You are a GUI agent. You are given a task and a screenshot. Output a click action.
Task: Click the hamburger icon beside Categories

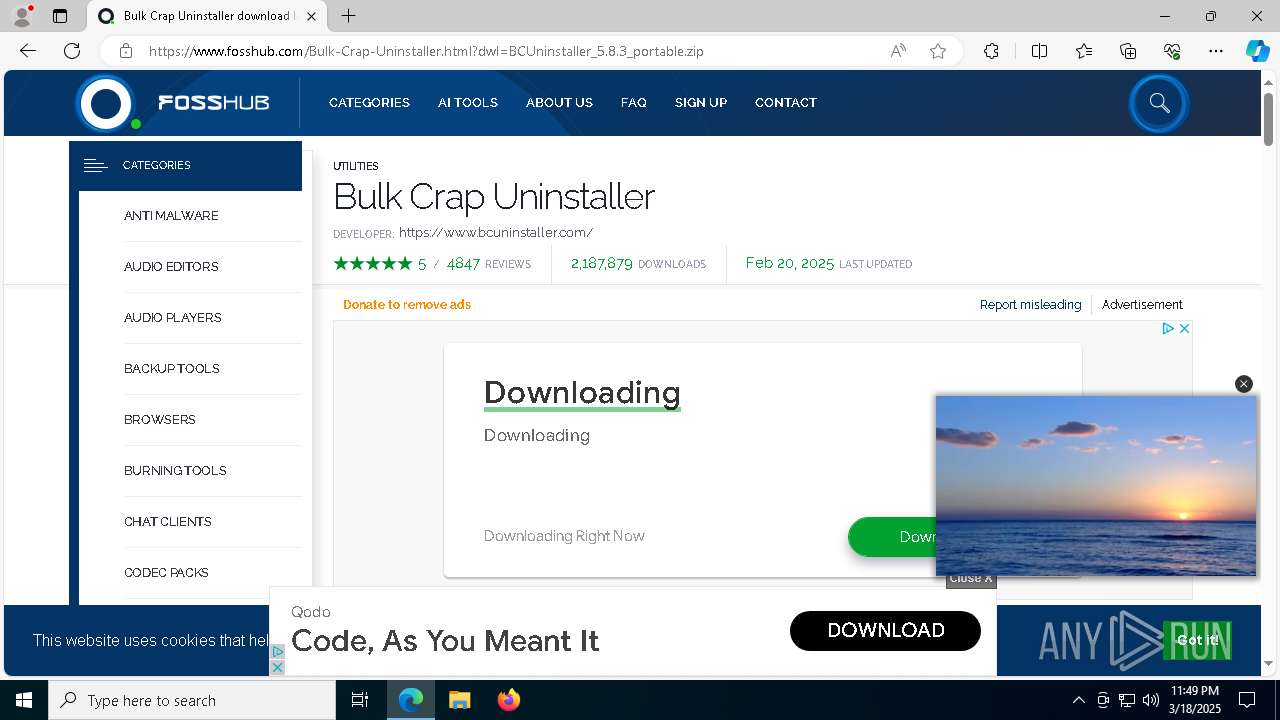[95, 166]
